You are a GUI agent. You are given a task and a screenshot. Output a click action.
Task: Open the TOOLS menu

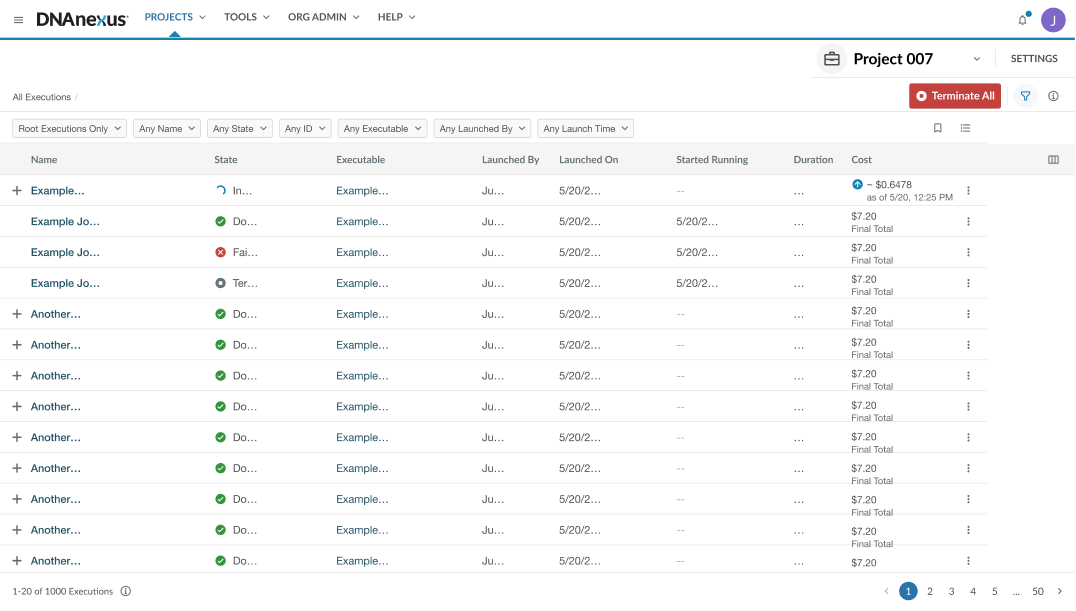[x=246, y=17]
